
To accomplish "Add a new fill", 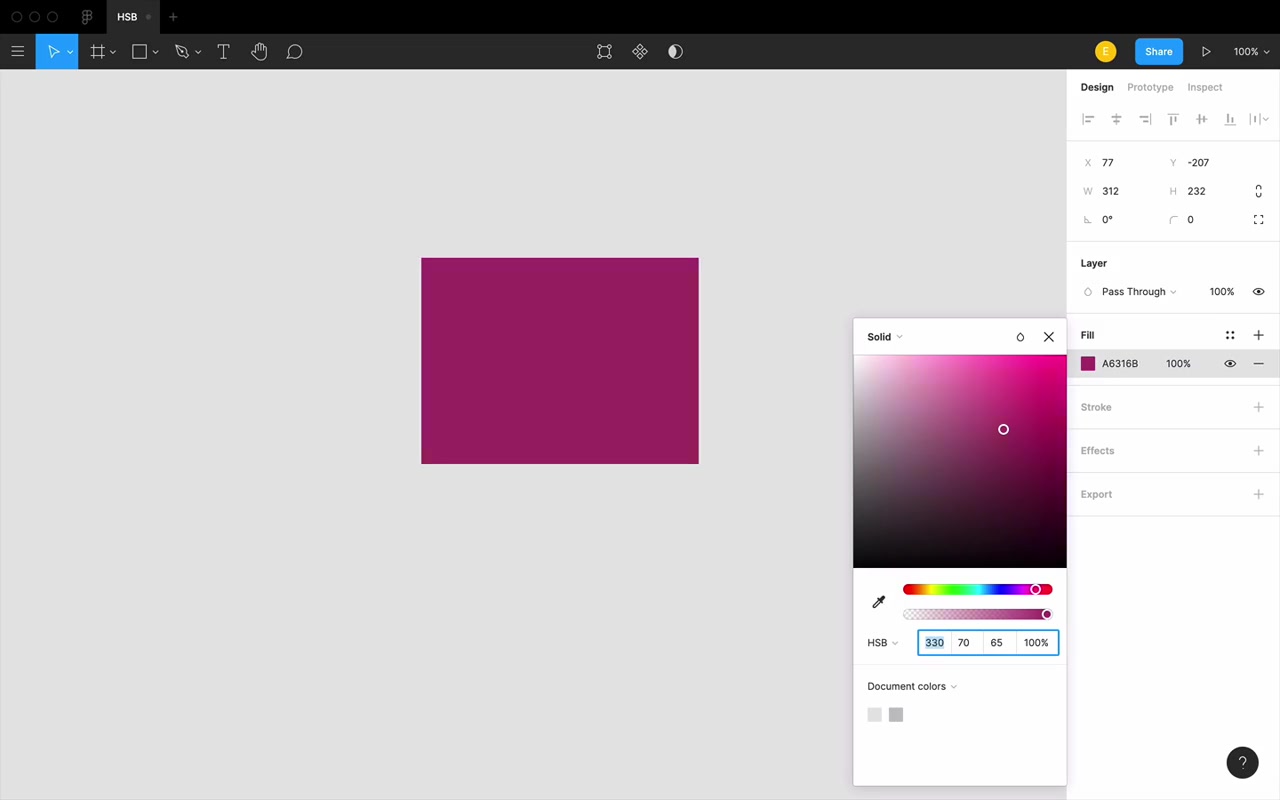I will point(1258,335).
